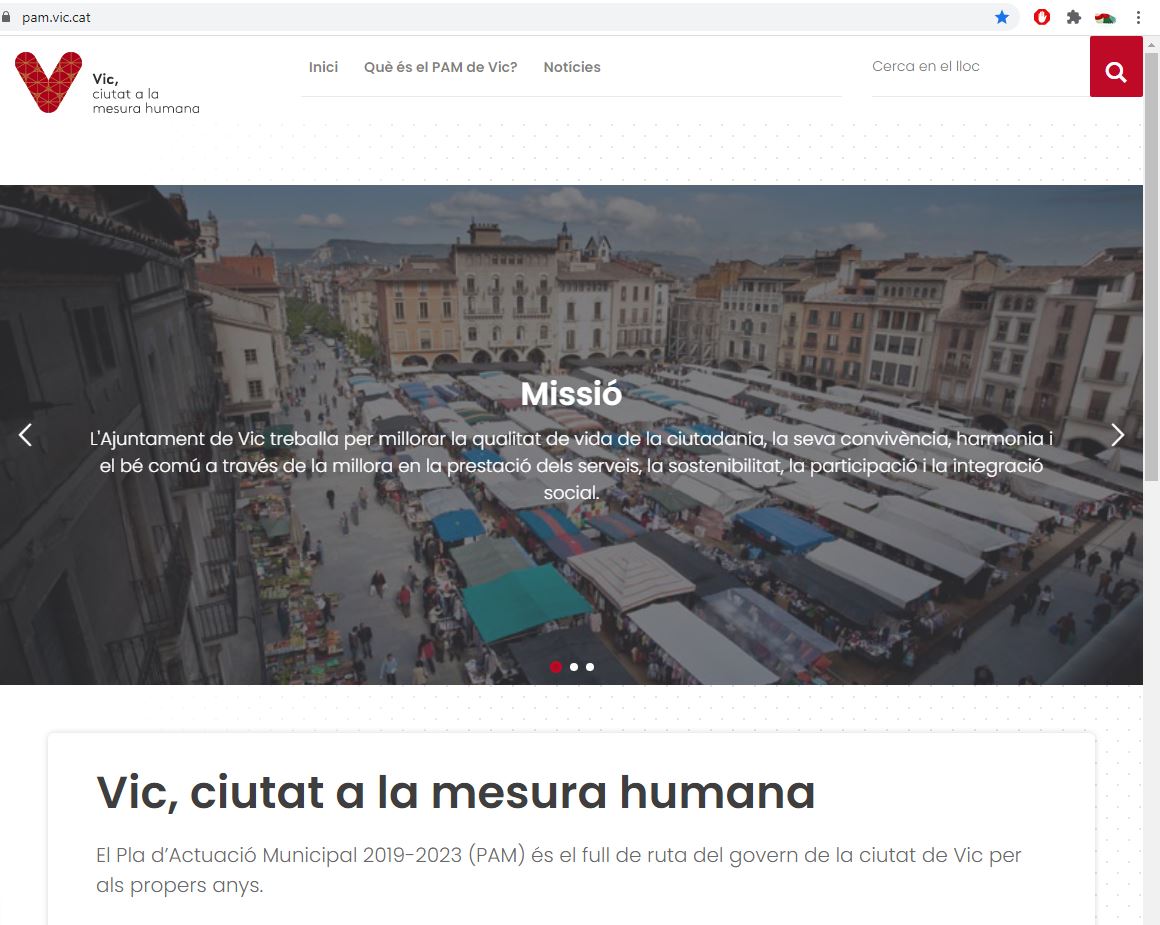Click the pam.vic.cat address bar URL
Screen dimensions: 1160x925
[x=56, y=17]
